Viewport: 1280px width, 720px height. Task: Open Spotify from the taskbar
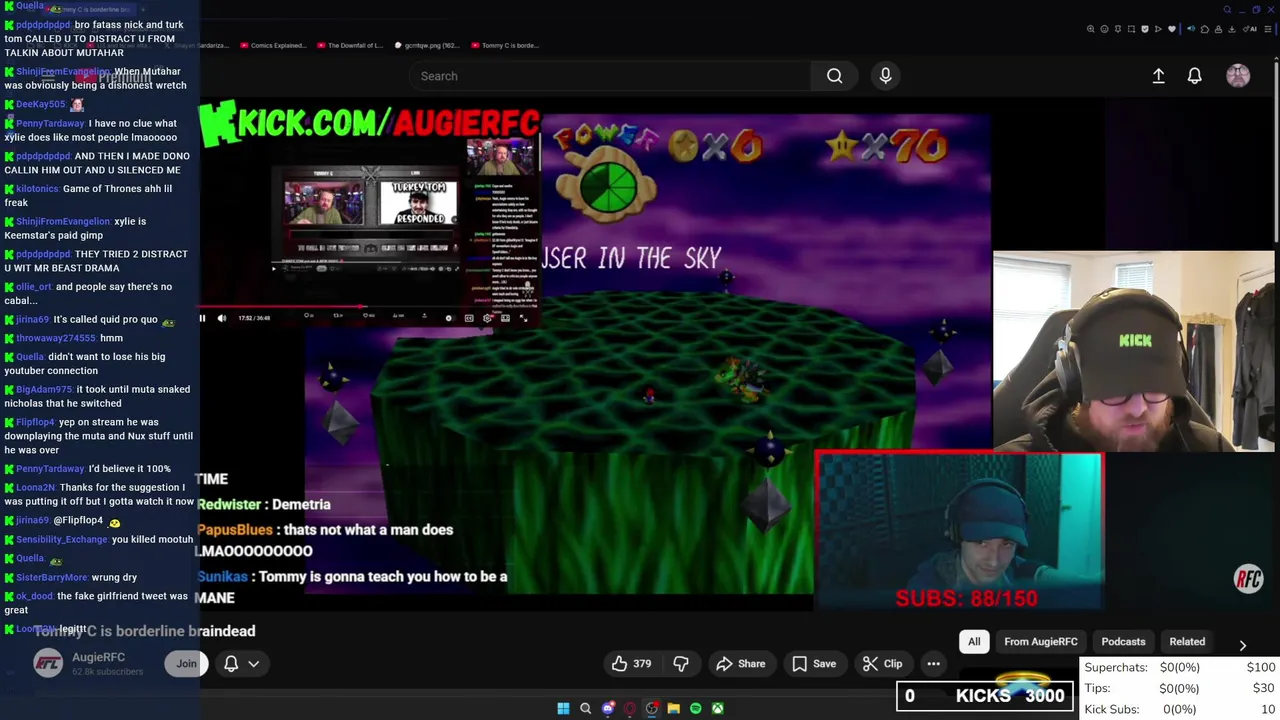tap(695, 708)
